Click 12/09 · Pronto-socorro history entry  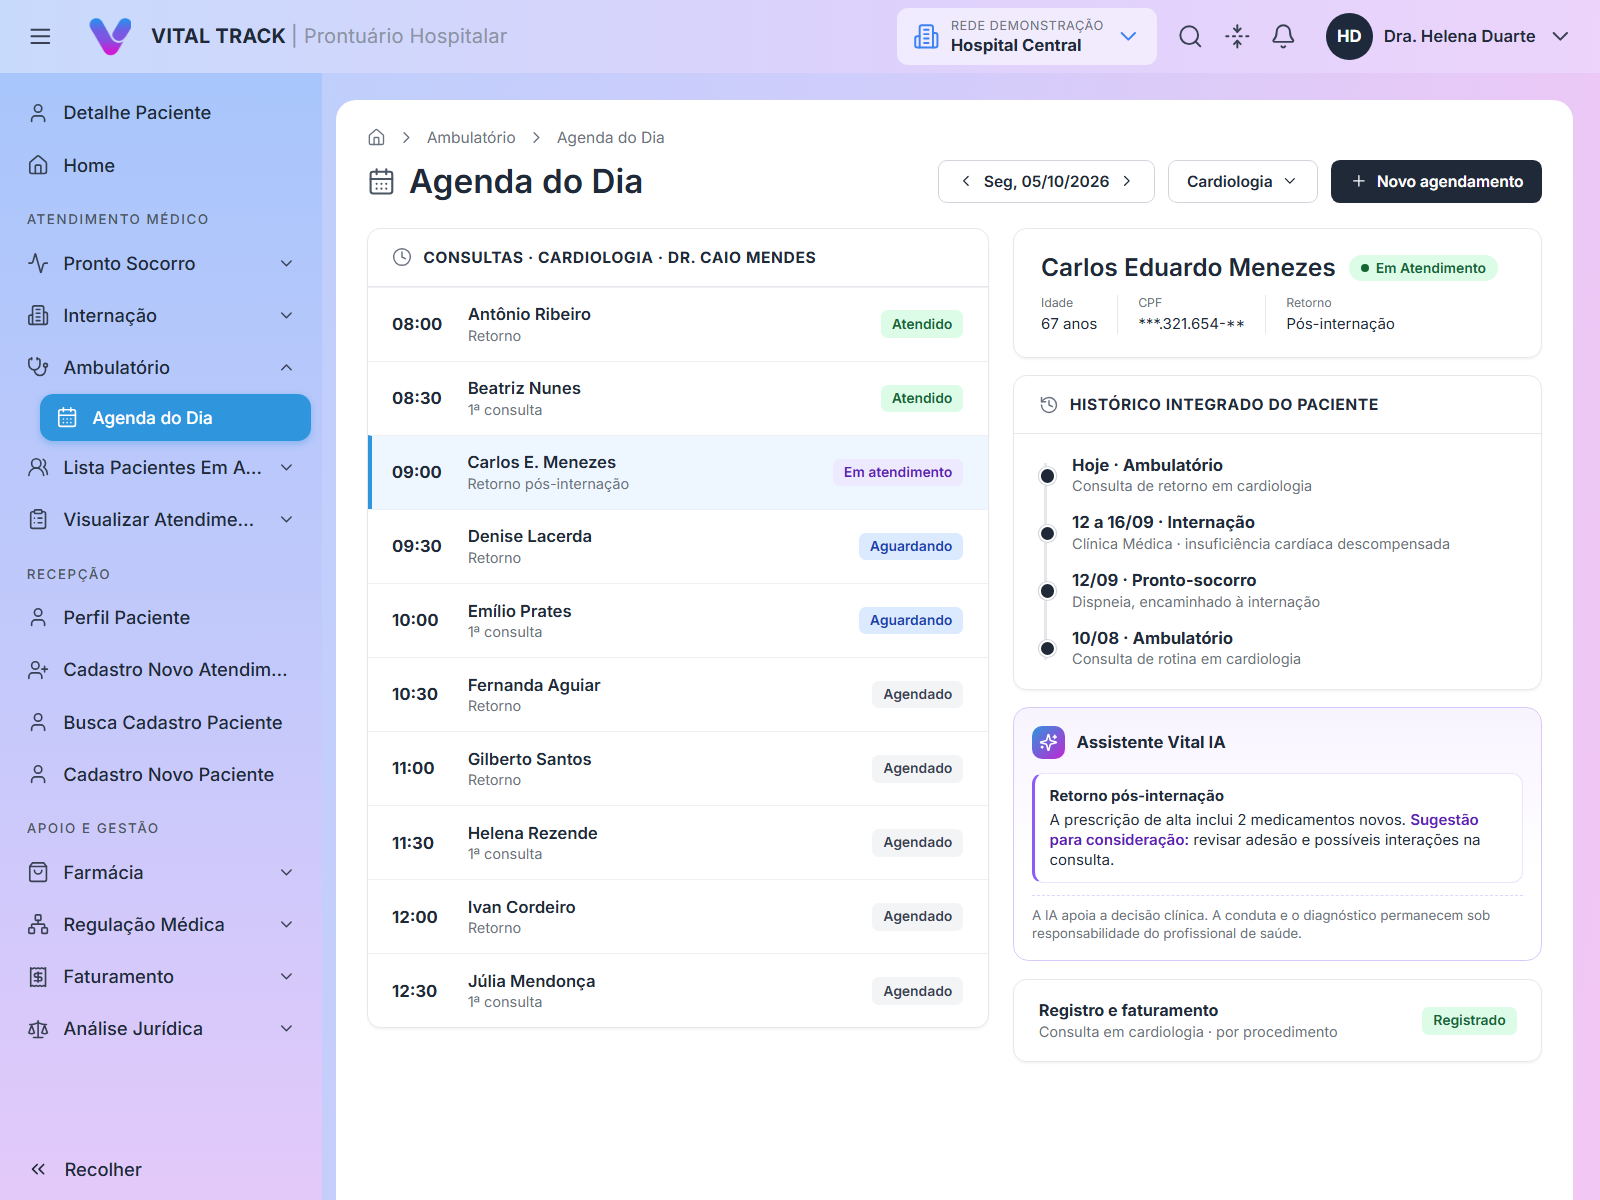click(1196, 590)
